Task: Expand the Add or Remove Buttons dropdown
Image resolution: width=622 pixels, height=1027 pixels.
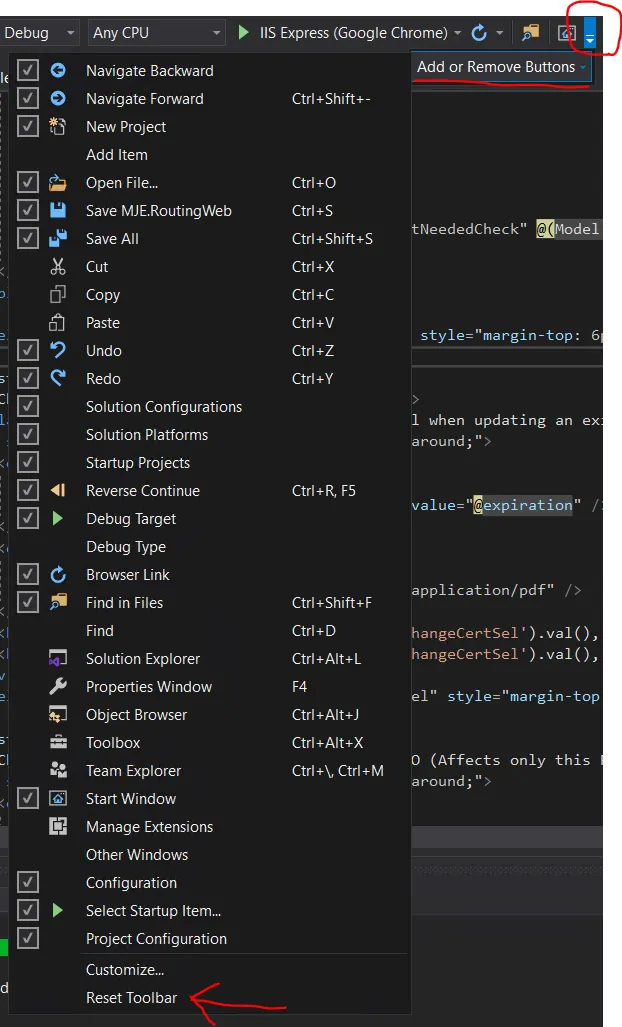Action: [x=502, y=67]
